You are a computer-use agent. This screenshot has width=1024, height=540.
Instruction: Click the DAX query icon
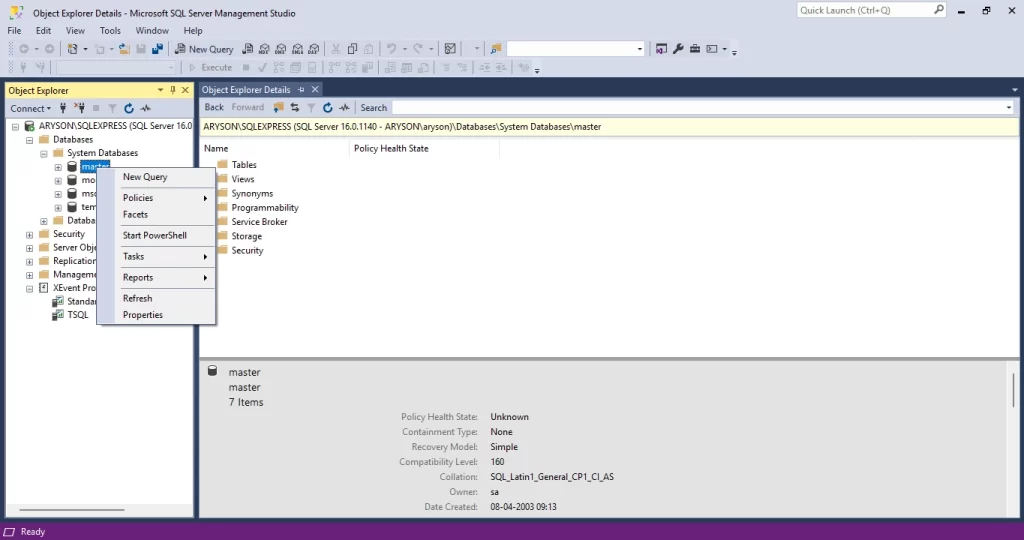314,49
